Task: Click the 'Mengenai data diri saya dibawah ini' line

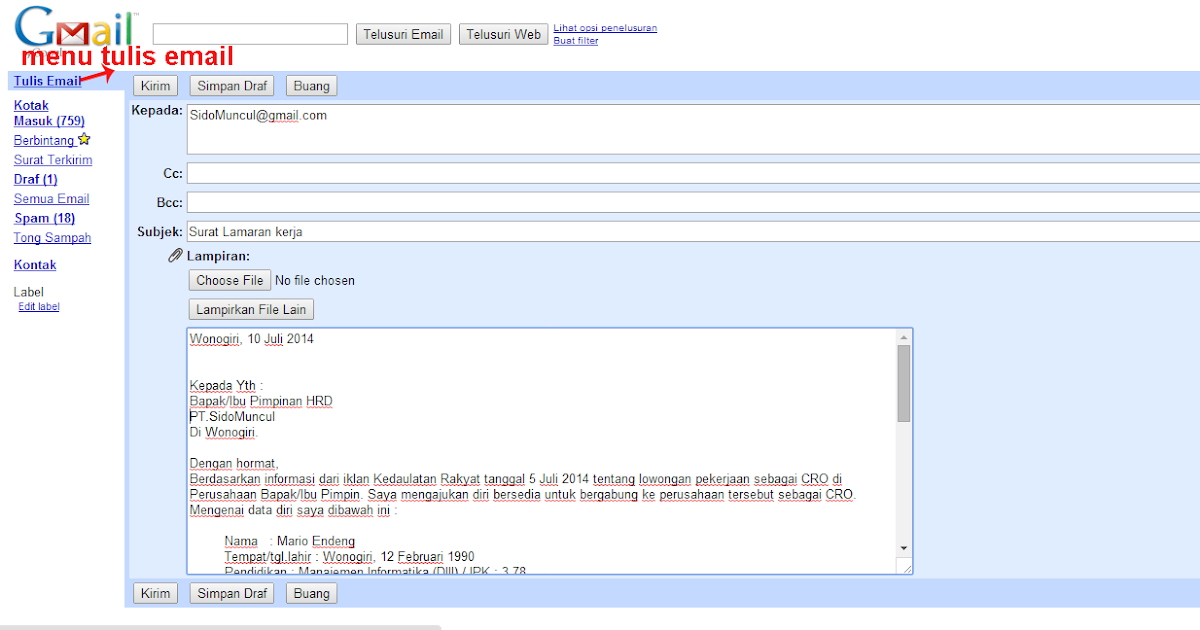Action: pos(293,511)
